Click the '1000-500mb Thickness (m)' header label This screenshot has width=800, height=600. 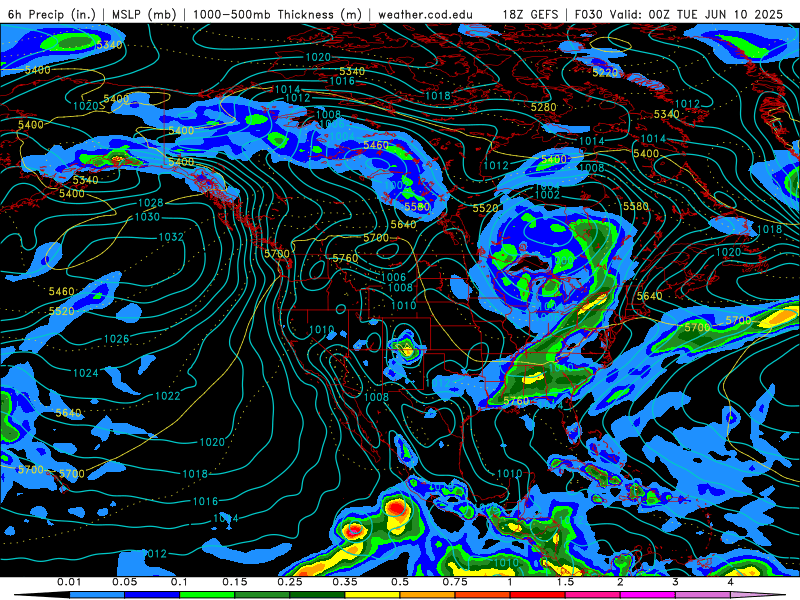click(277, 14)
